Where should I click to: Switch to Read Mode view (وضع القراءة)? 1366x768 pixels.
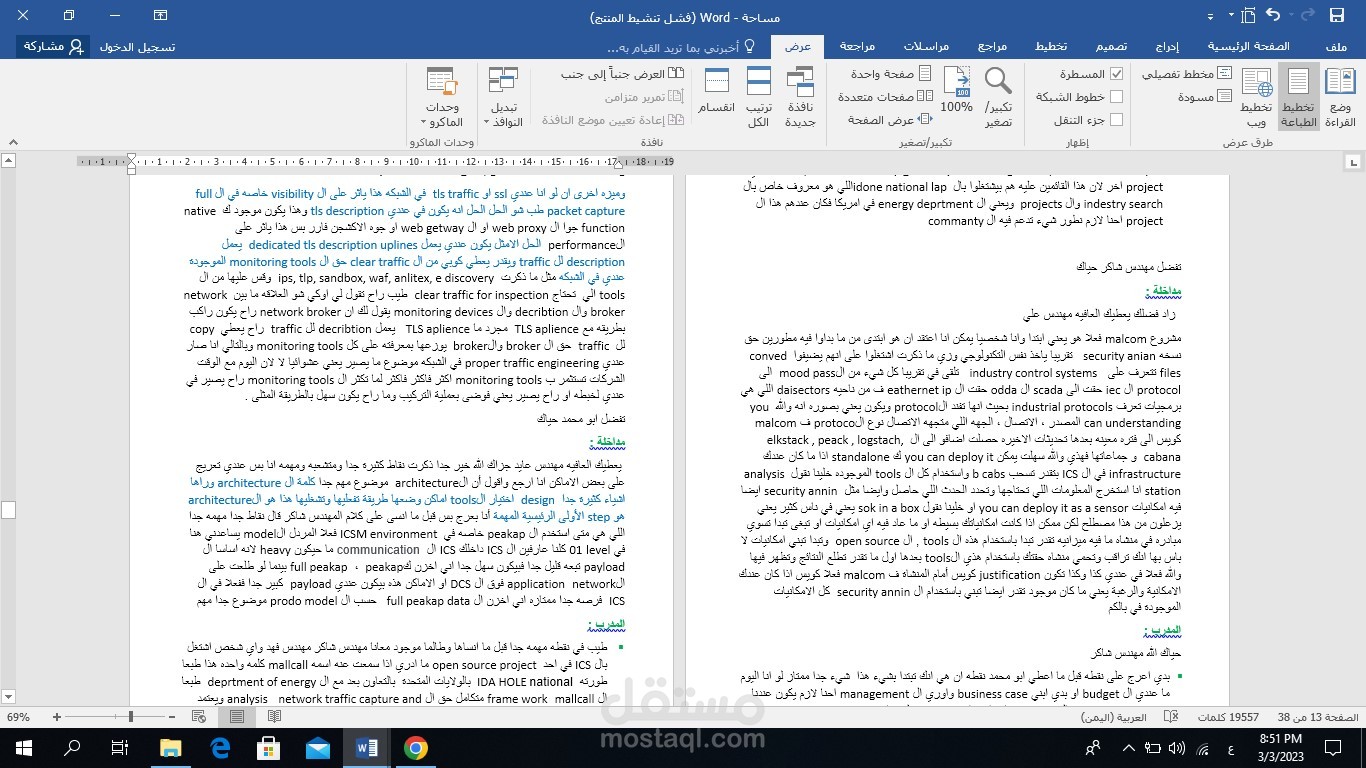1340,97
